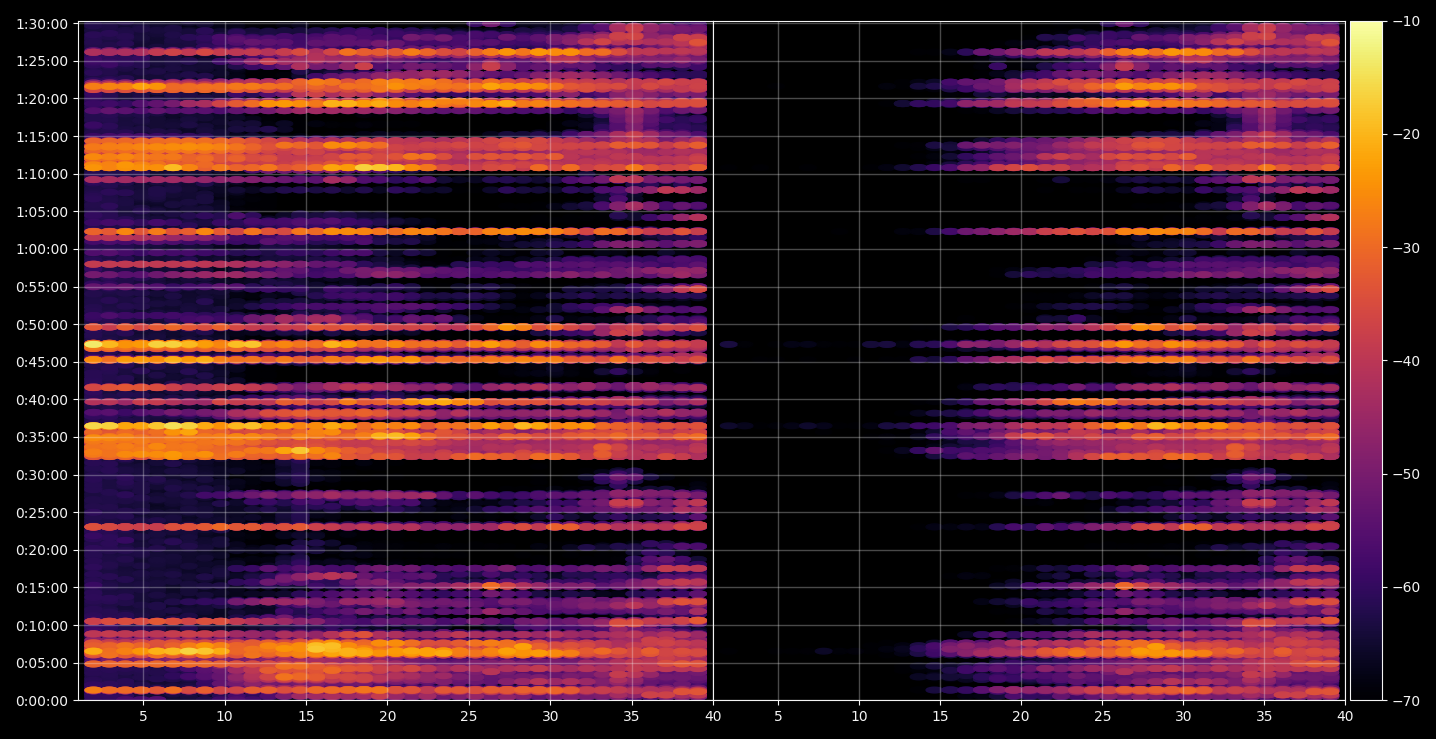Viewport: 1436px width, 739px height.
Task: Select the 1:25:00 y-axis tick label
Action: (x=42, y=61)
